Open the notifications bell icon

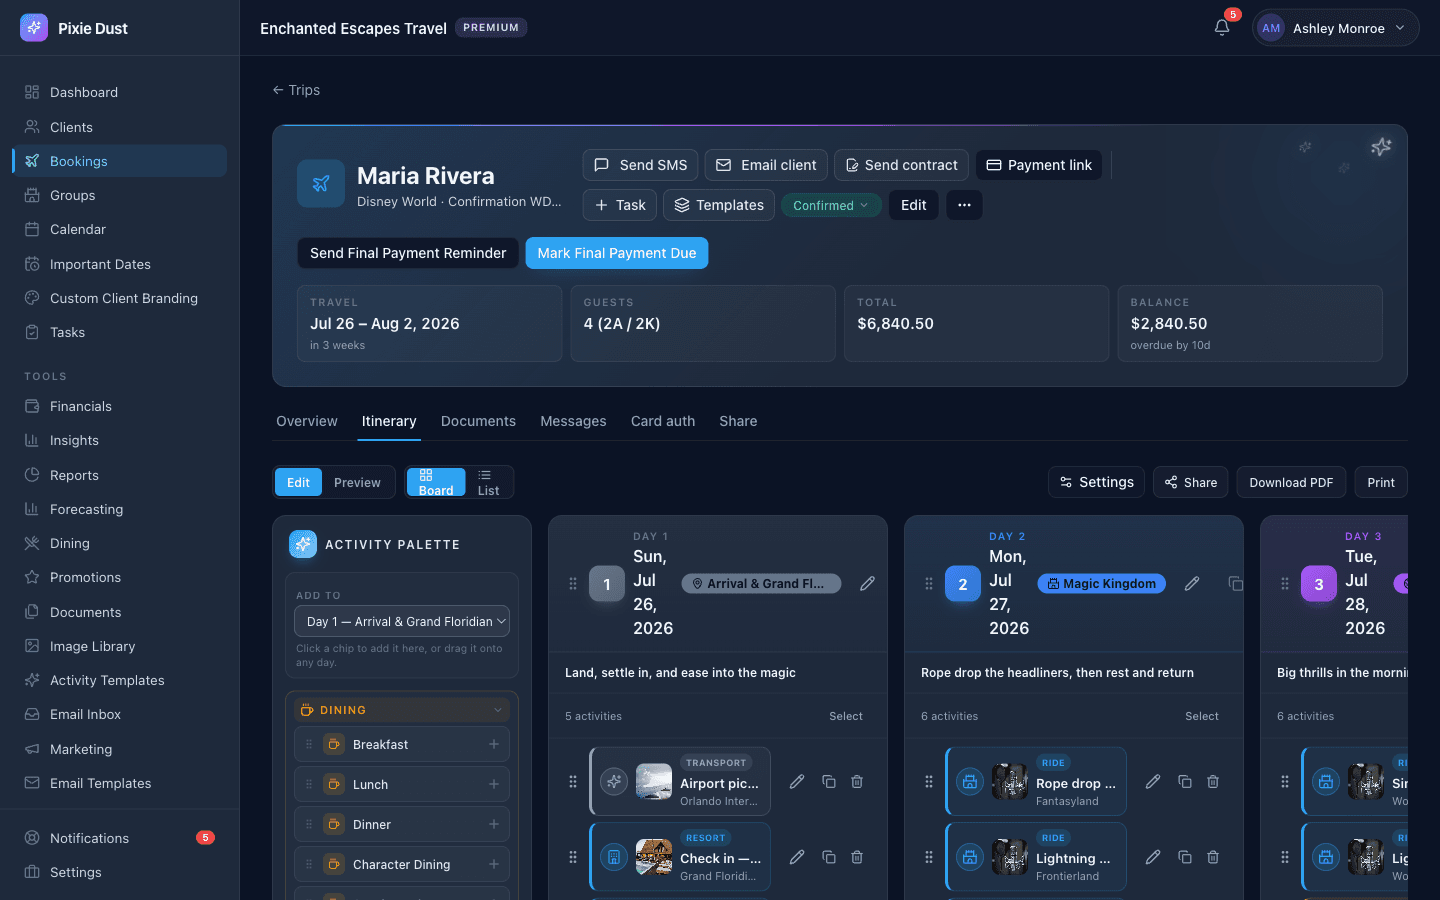(1222, 28)
